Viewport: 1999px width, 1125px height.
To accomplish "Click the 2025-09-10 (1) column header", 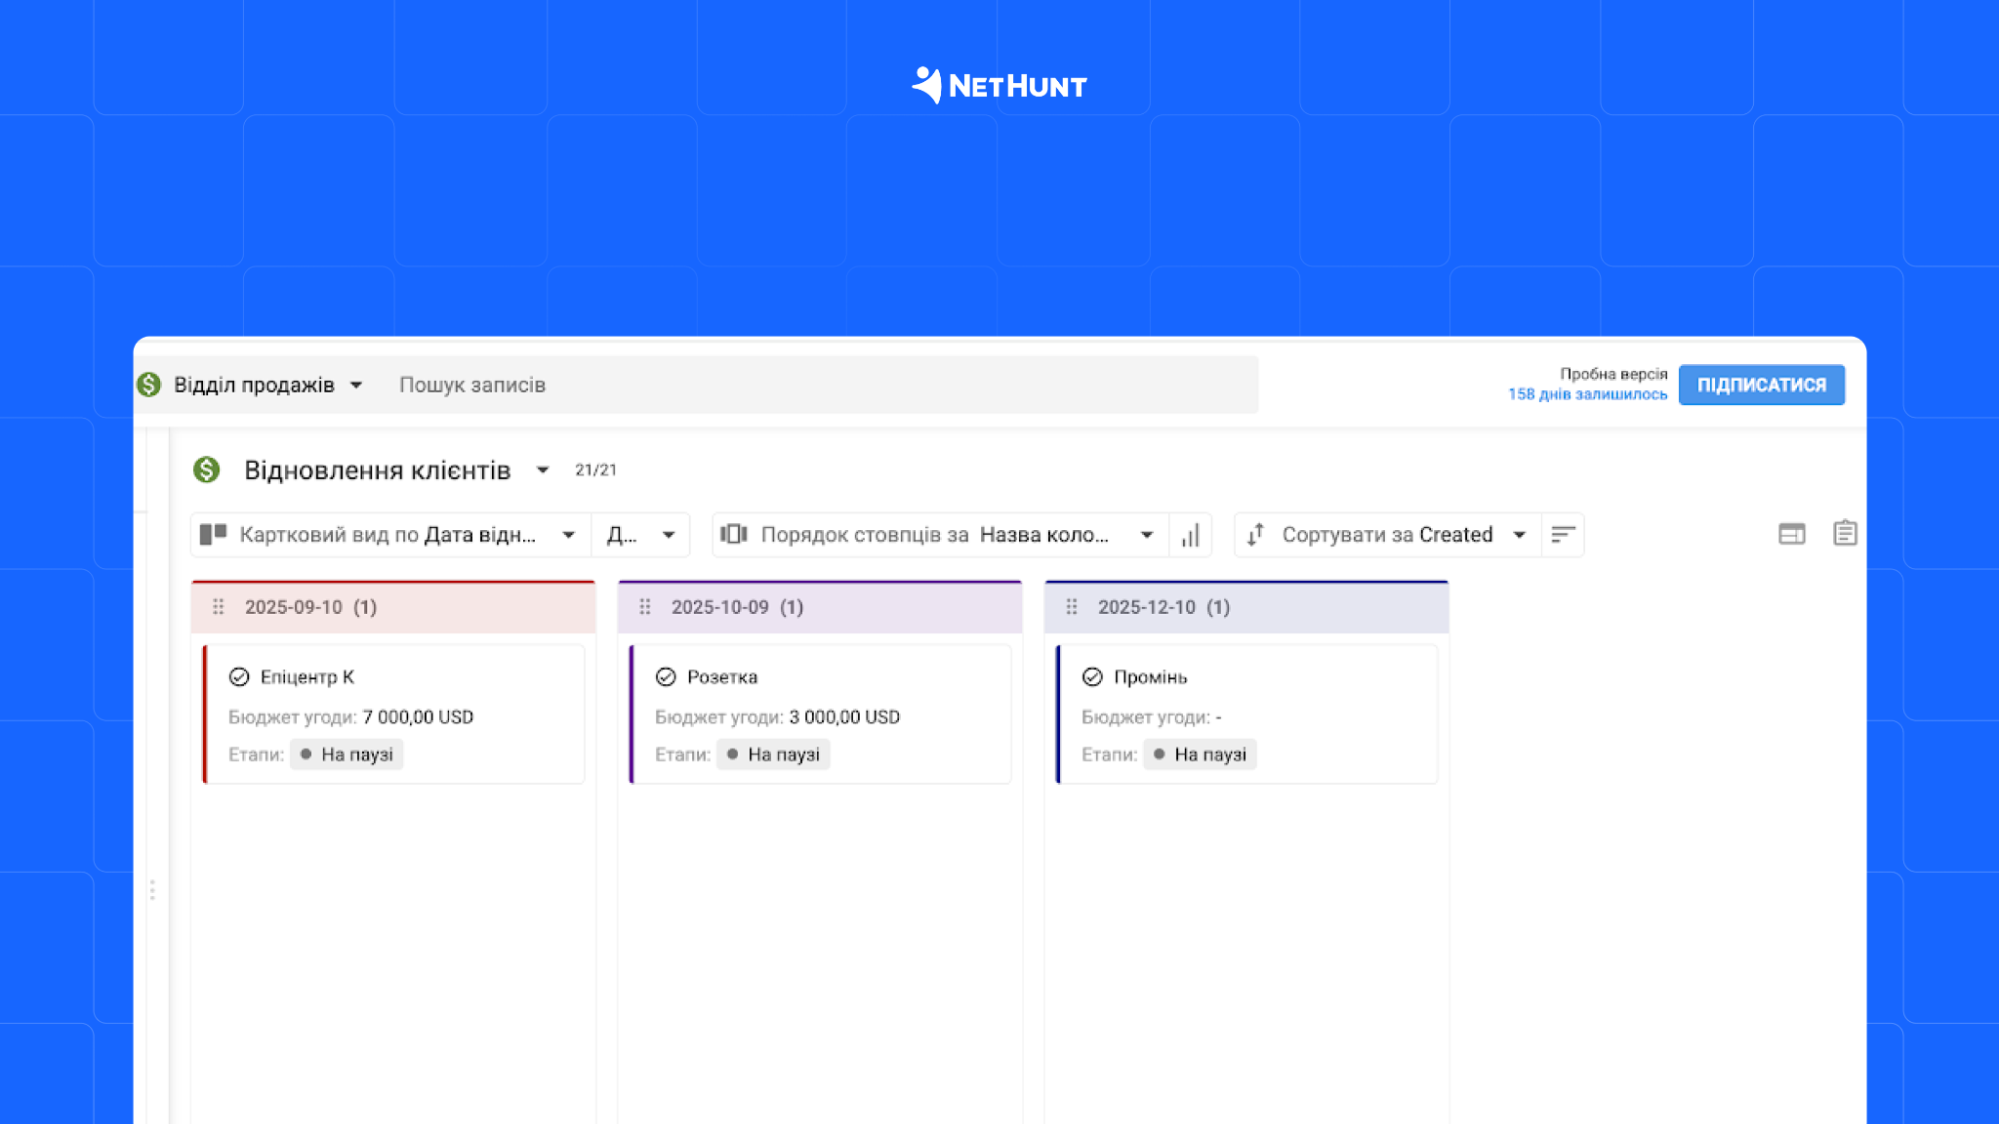I will click(393, 607).
